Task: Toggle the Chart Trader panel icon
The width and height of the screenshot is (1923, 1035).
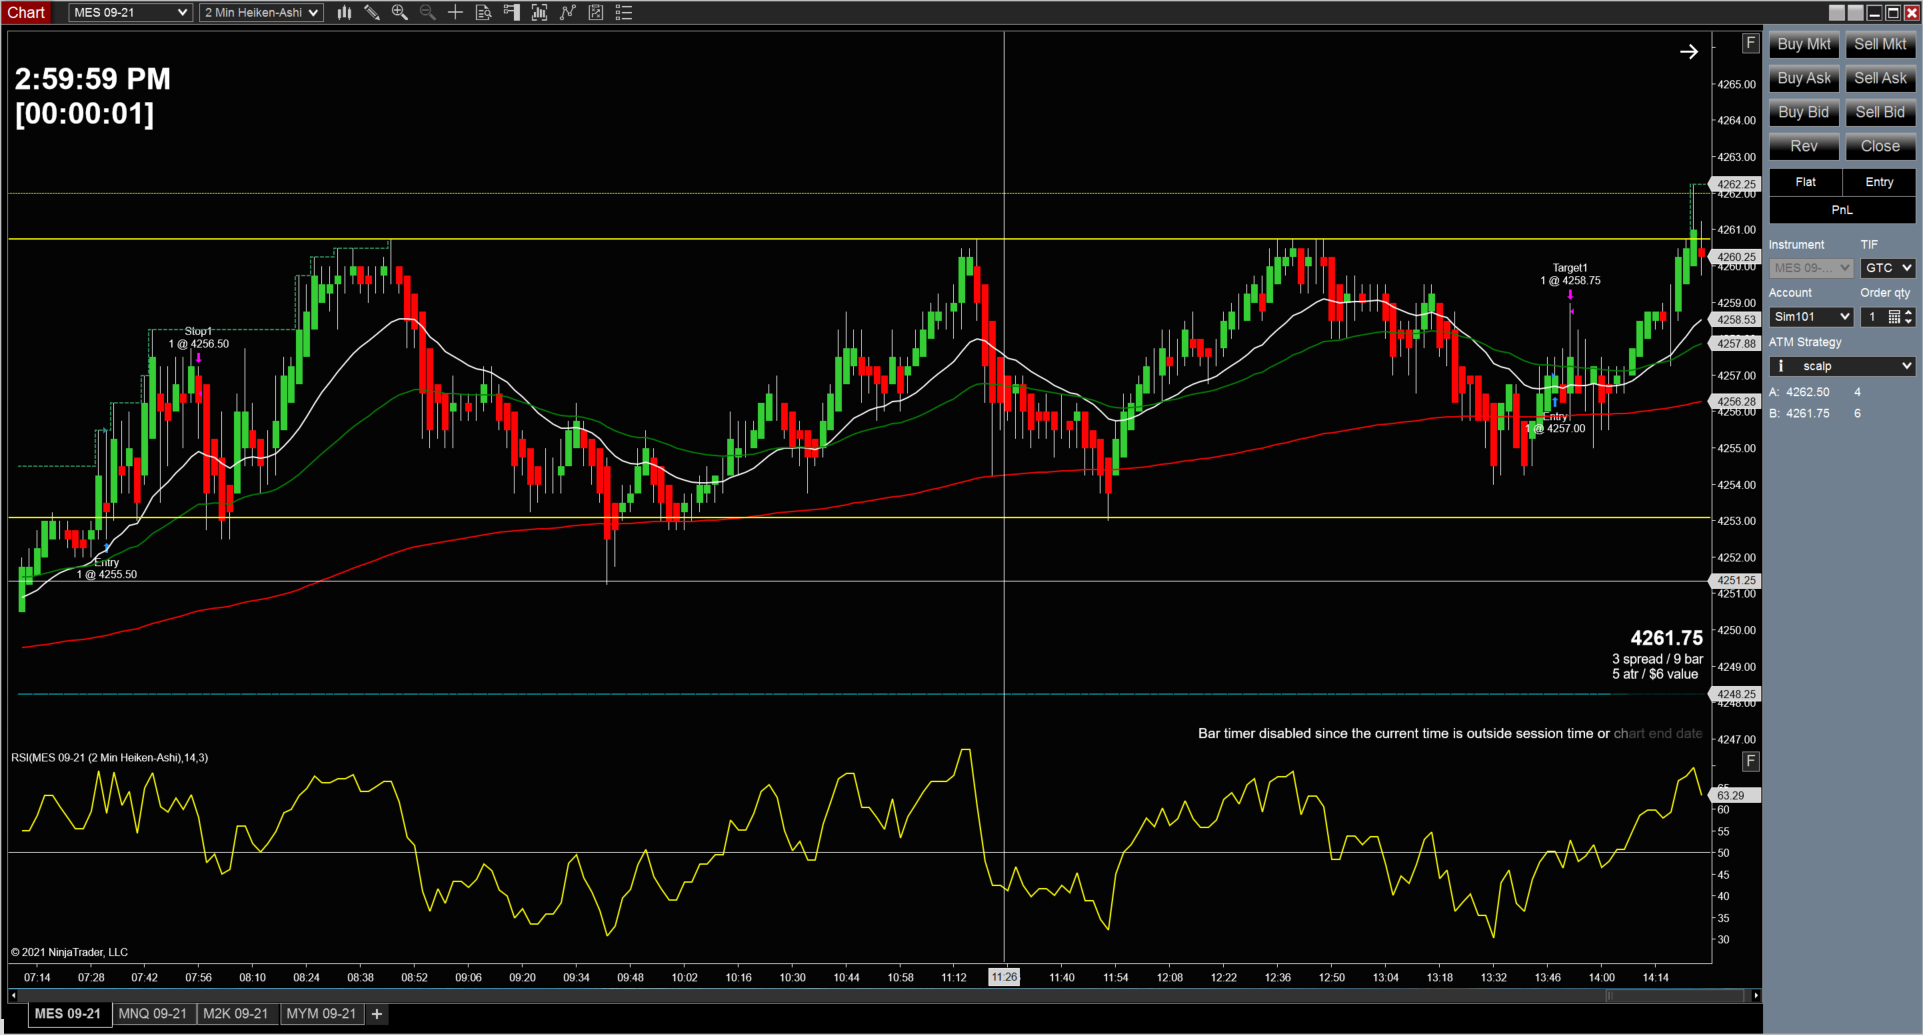Action: pyautogui.click(x=512, y=13)
